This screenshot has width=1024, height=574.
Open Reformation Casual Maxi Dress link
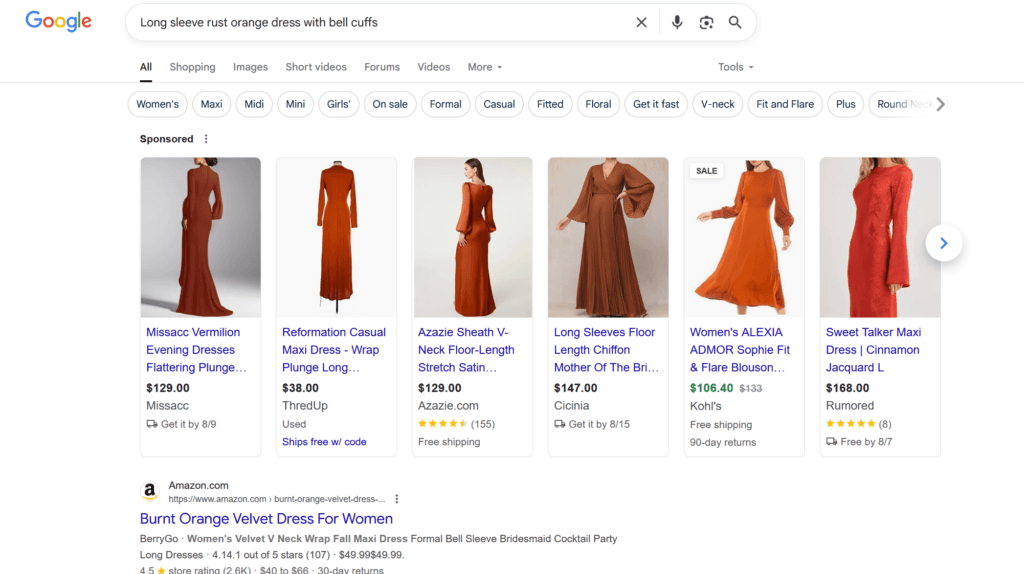coord(334,350)
